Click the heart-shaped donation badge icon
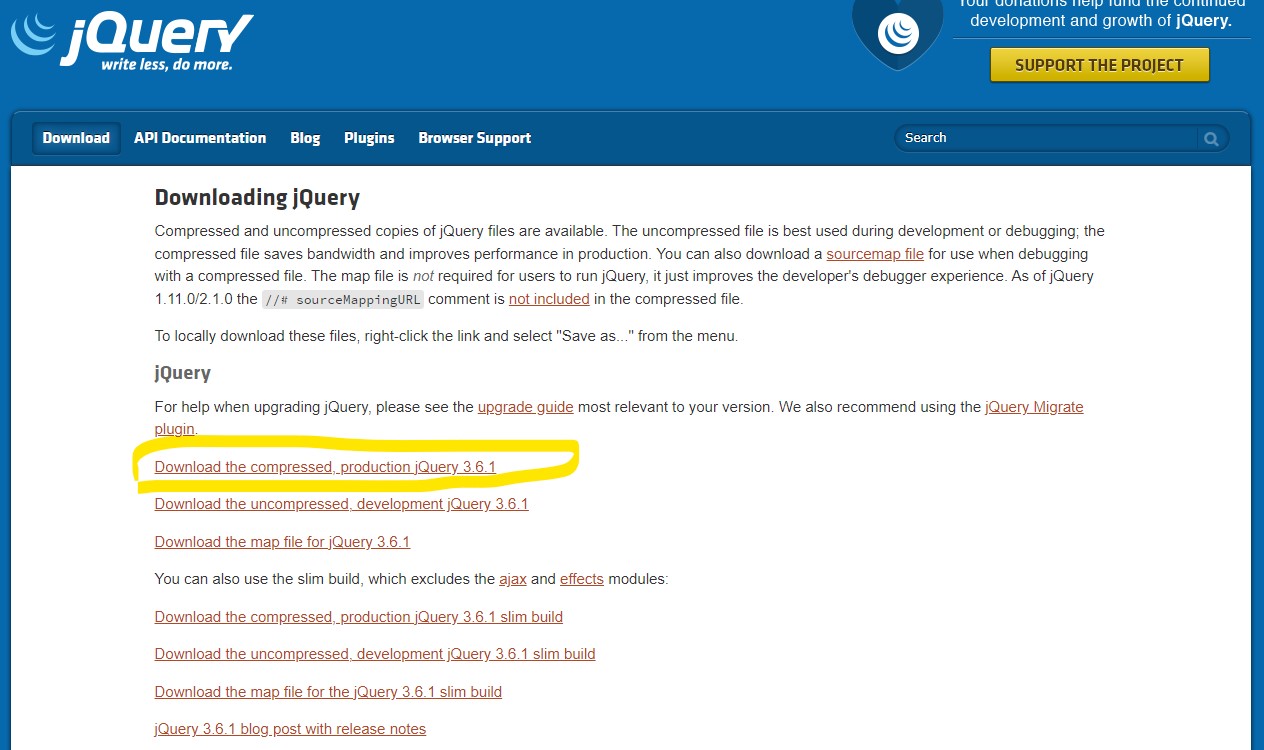 pyautogui.click(x=898, y=33)
